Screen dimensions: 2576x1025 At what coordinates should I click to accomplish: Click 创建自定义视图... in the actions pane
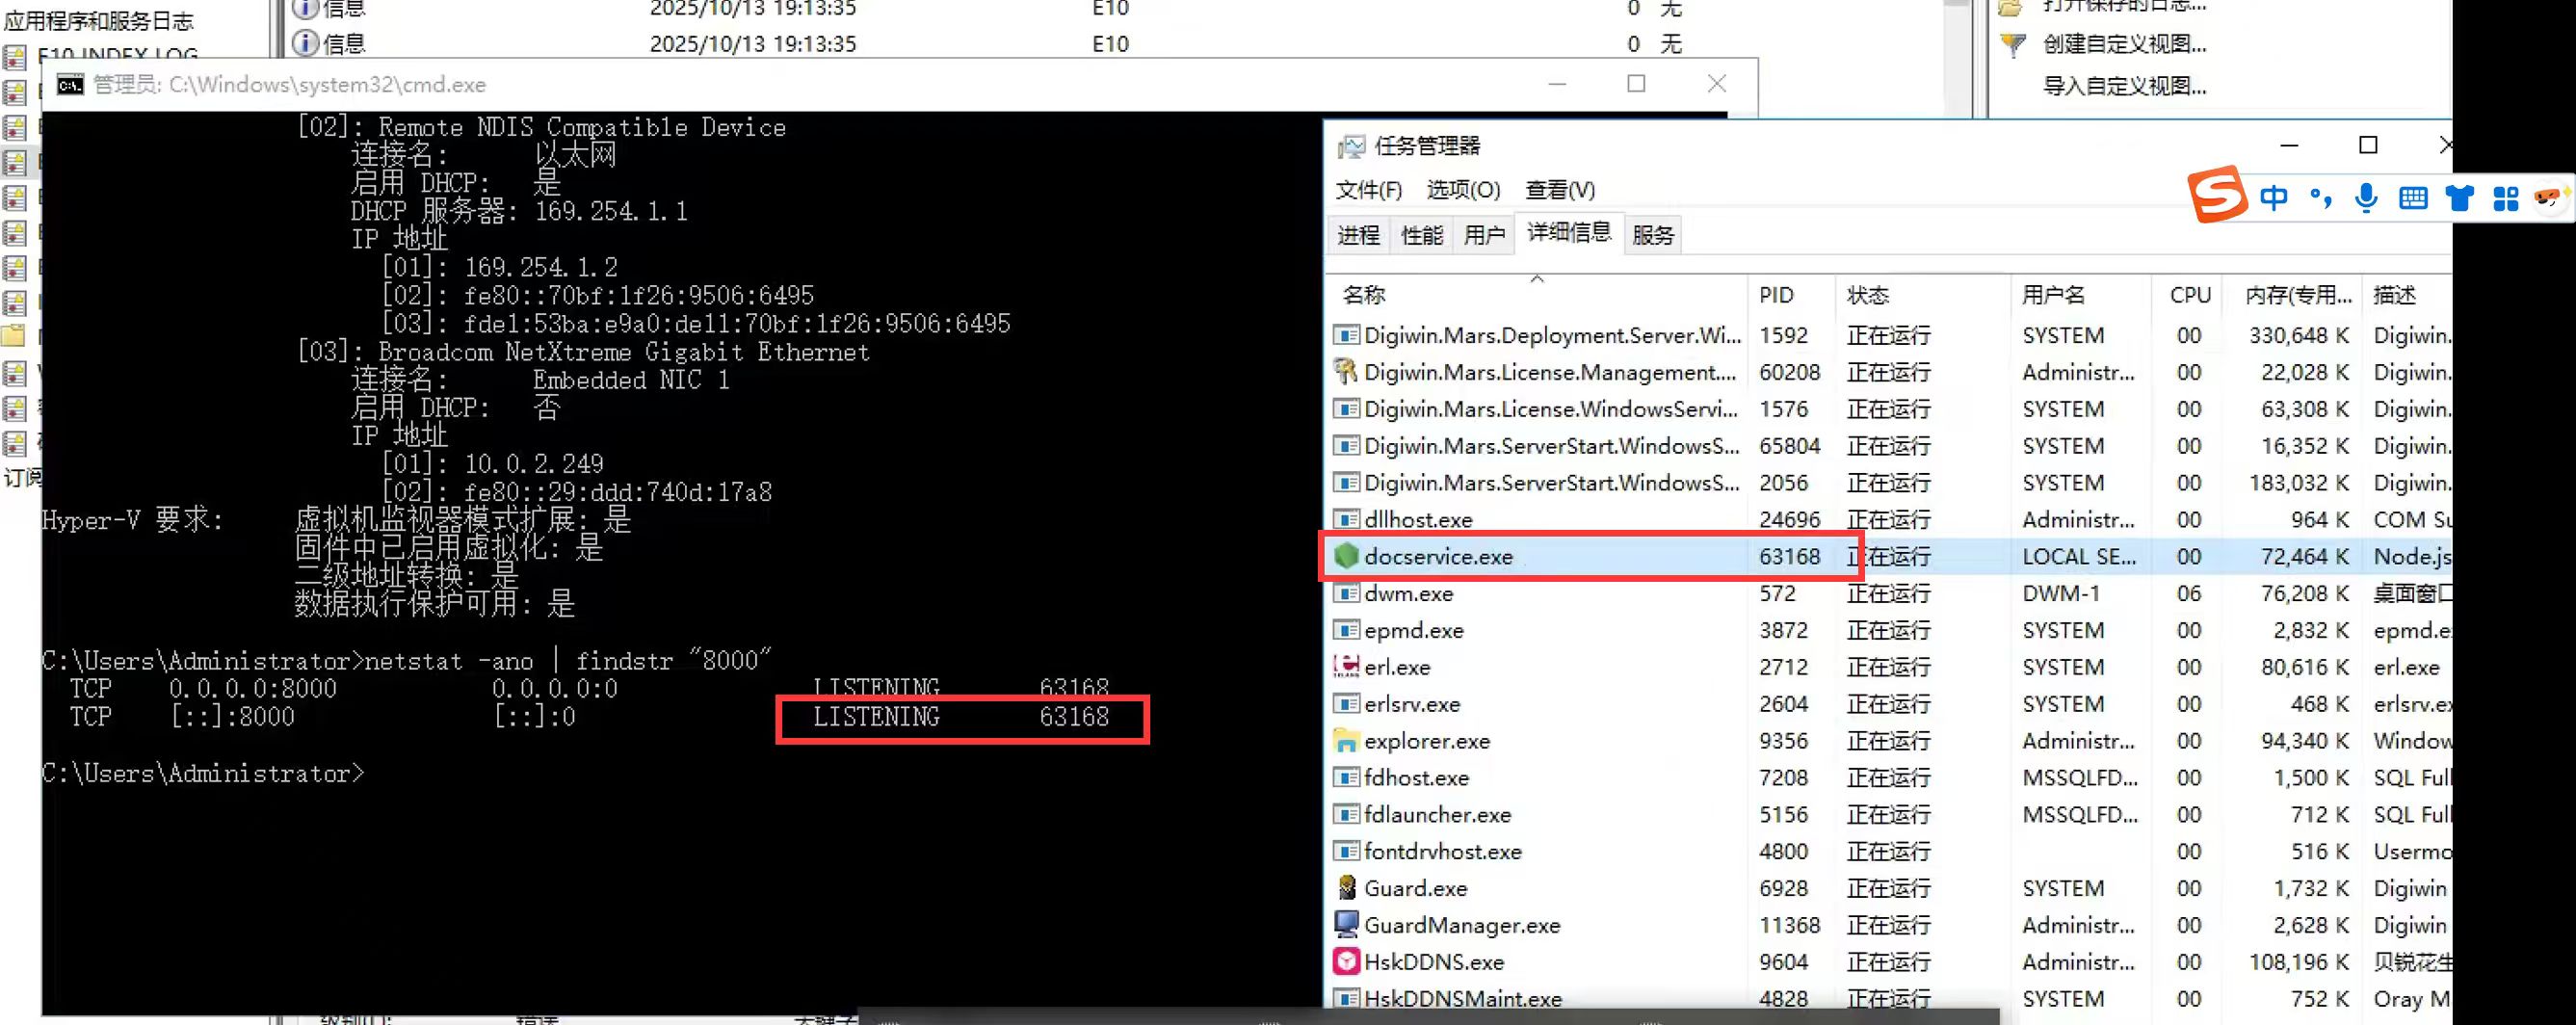click(2124, 44)
